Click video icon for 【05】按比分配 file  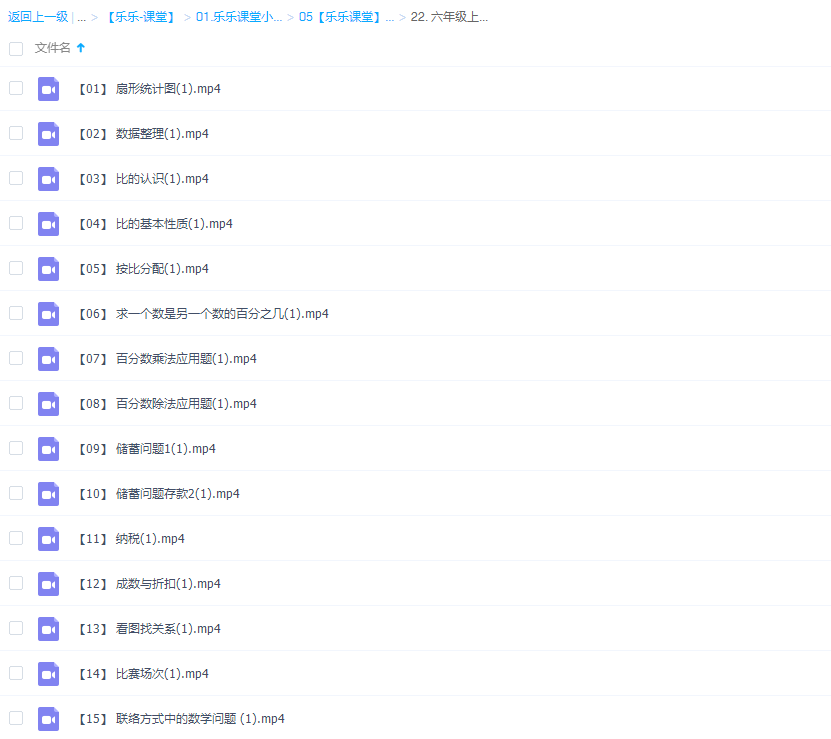click(48, 269)
